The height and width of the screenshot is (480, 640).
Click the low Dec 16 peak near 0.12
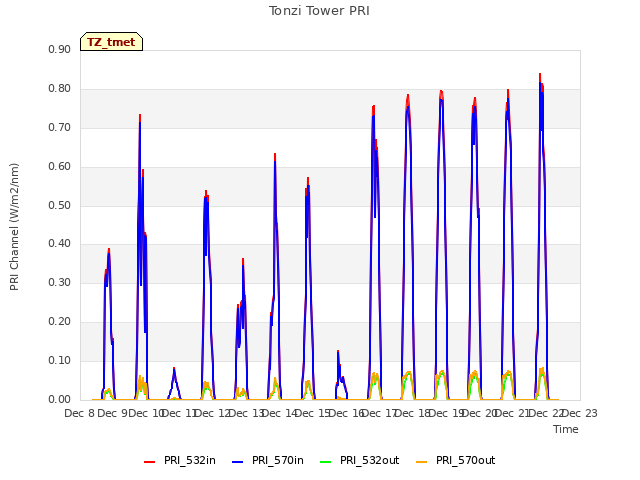338,351
